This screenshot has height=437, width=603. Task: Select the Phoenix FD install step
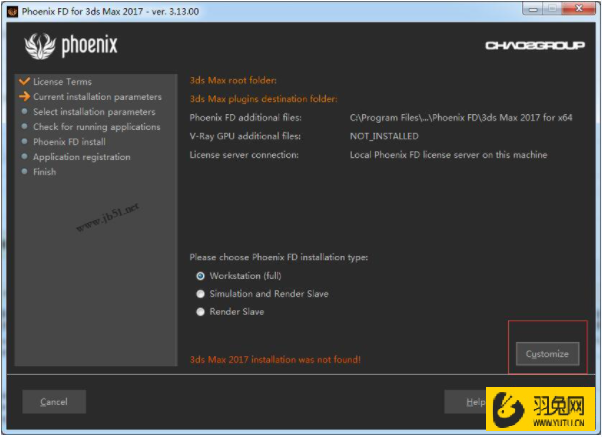[x=69, y=142]
